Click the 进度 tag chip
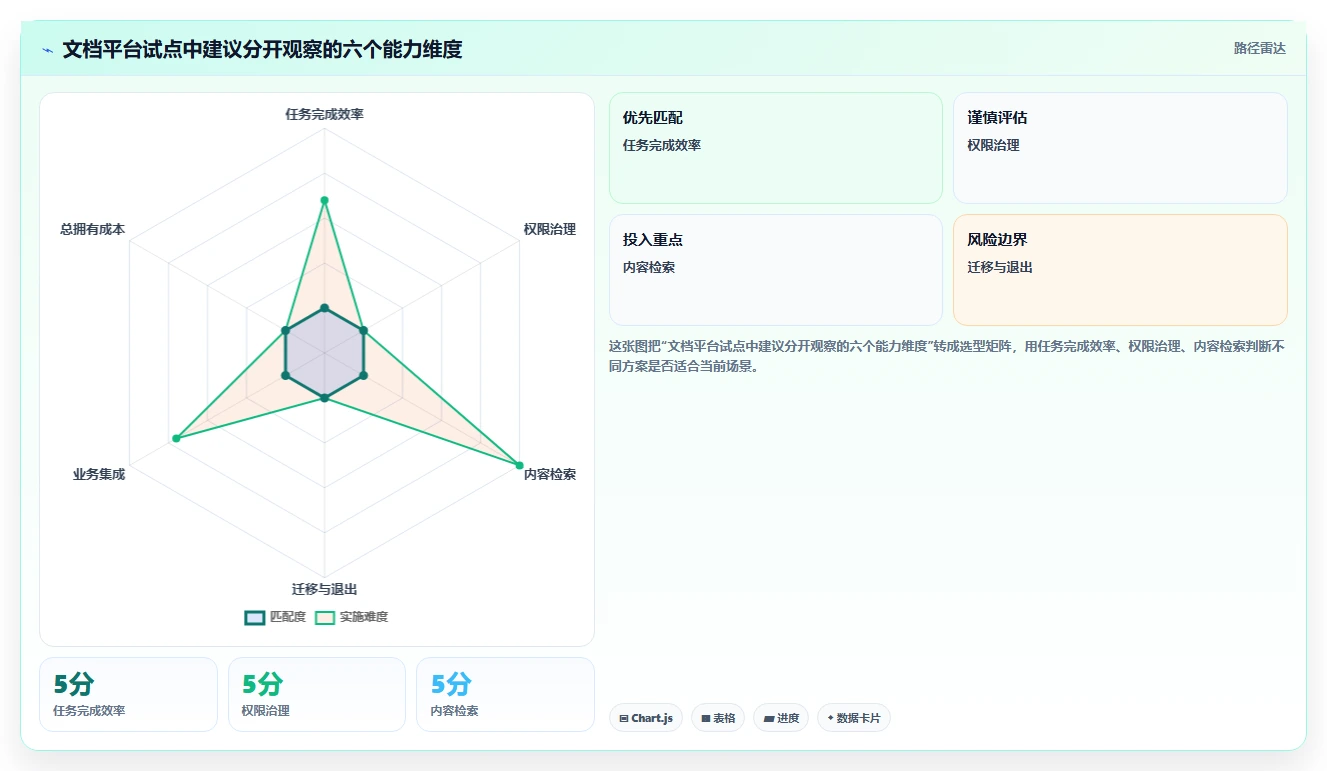This screenshot has width=1327, height=771. coord(781,718)
